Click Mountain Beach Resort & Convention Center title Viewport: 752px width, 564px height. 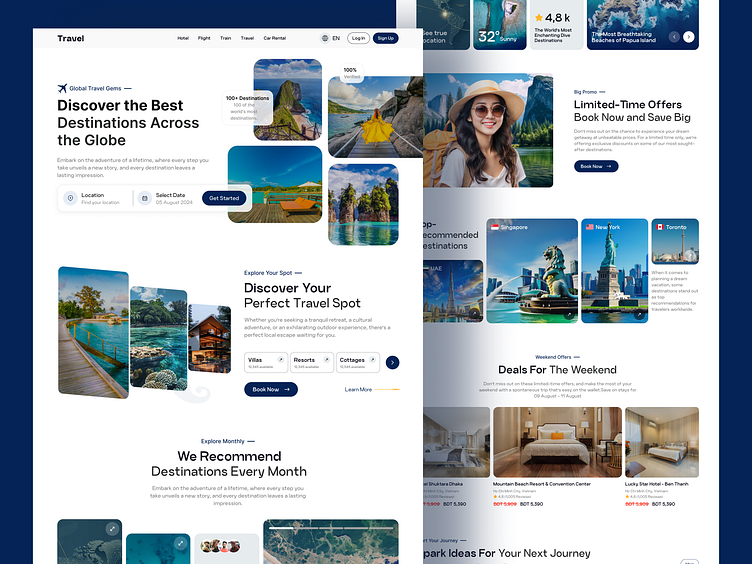pos(542,484)
